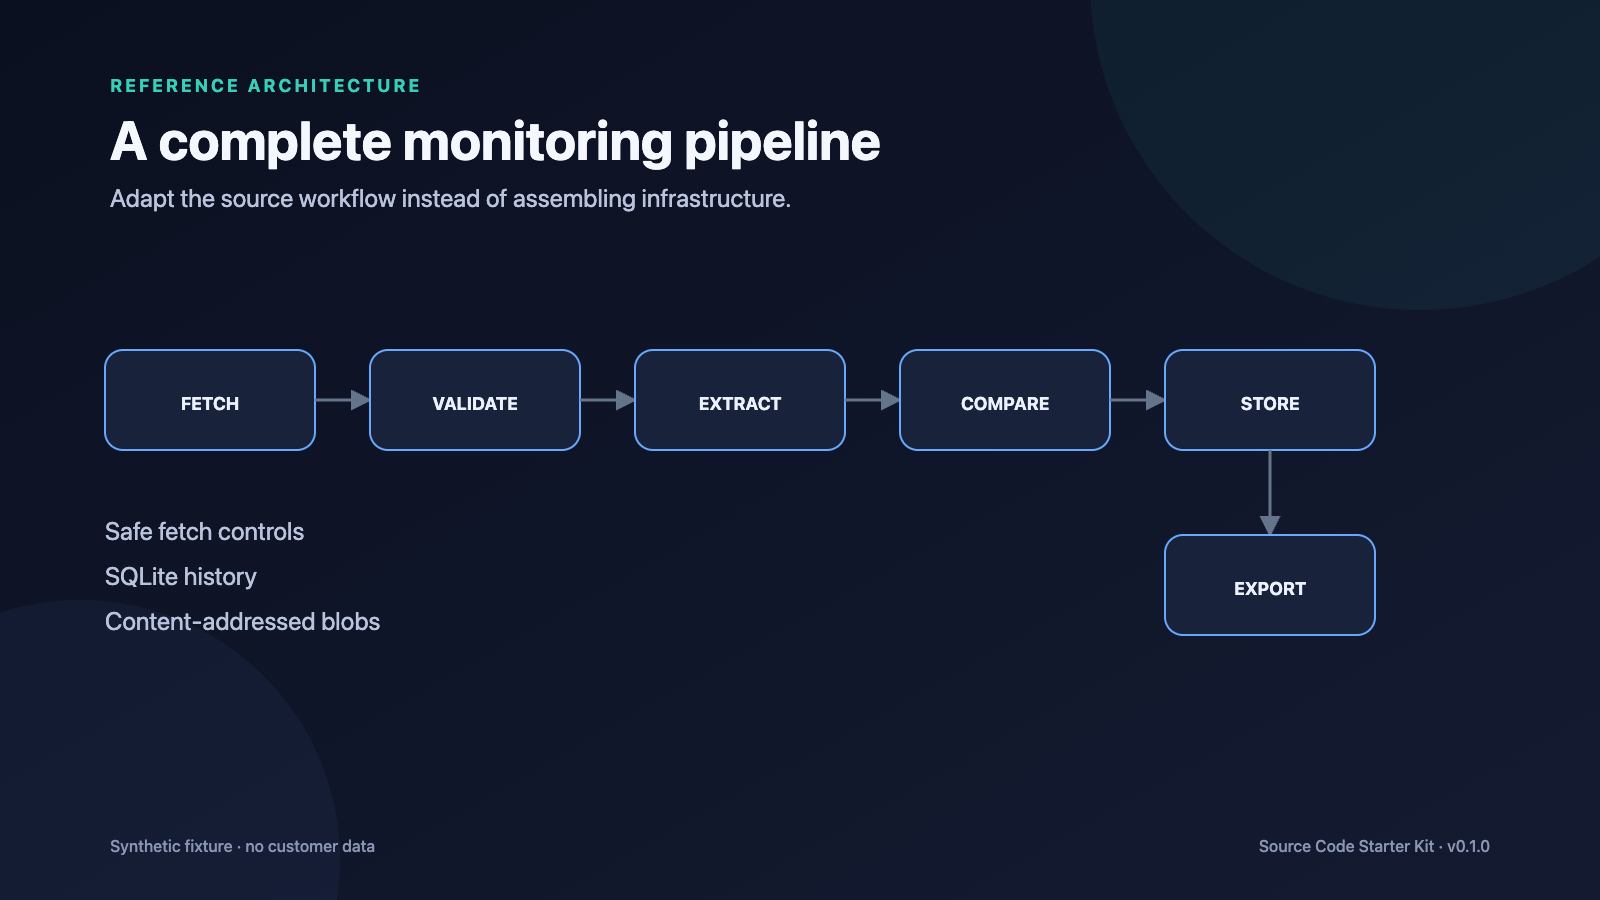Image resolution: width=1600 pixels, height=900 pixels.
Task: Select the subtitle starting 'Adapt the source workflow'
Action: point(450,199)
